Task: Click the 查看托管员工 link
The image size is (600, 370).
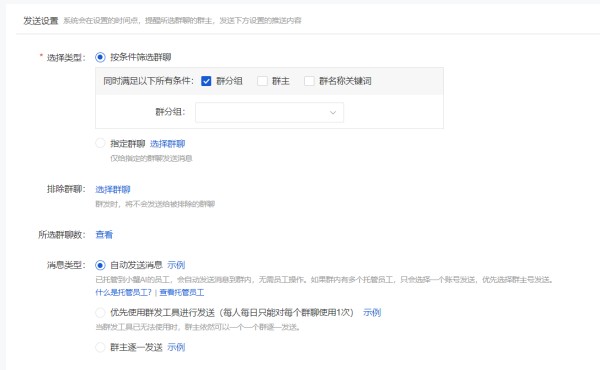Action: click(182, 293)
